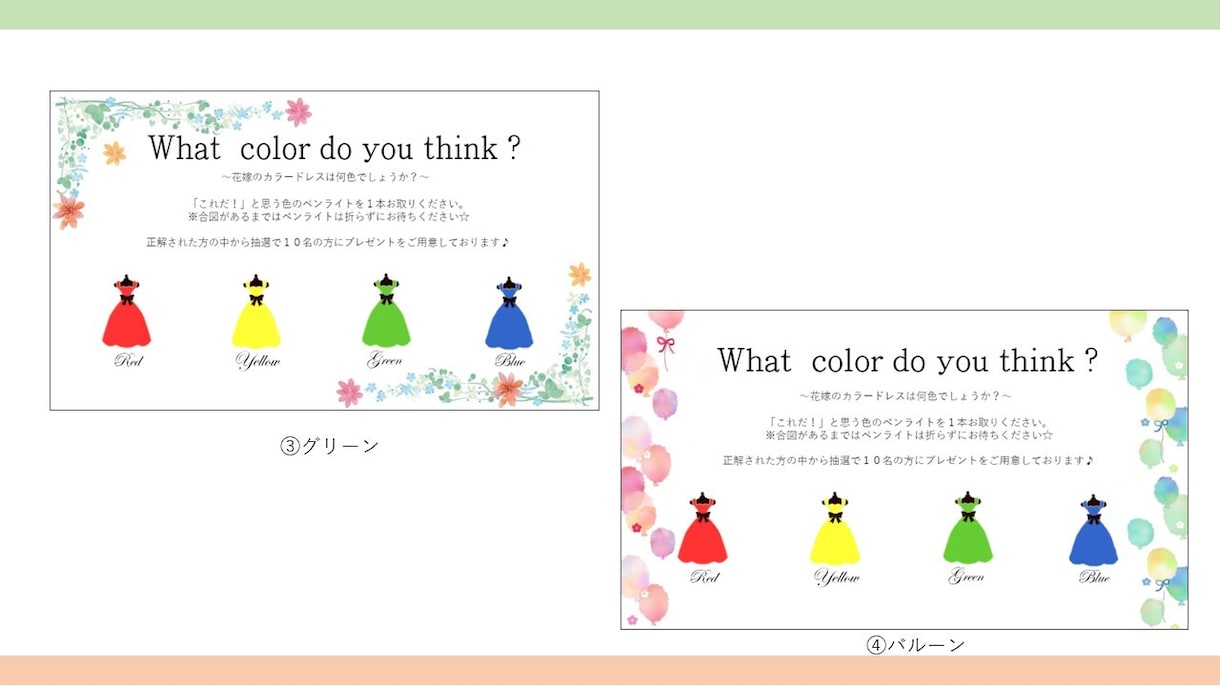Image resolution: width=1220 pixels, height=686 pixels.
Task: Click "～花嫁のカラードレスは何色でしょうか？～" in the floral card
Action: (x=326, y=178)
